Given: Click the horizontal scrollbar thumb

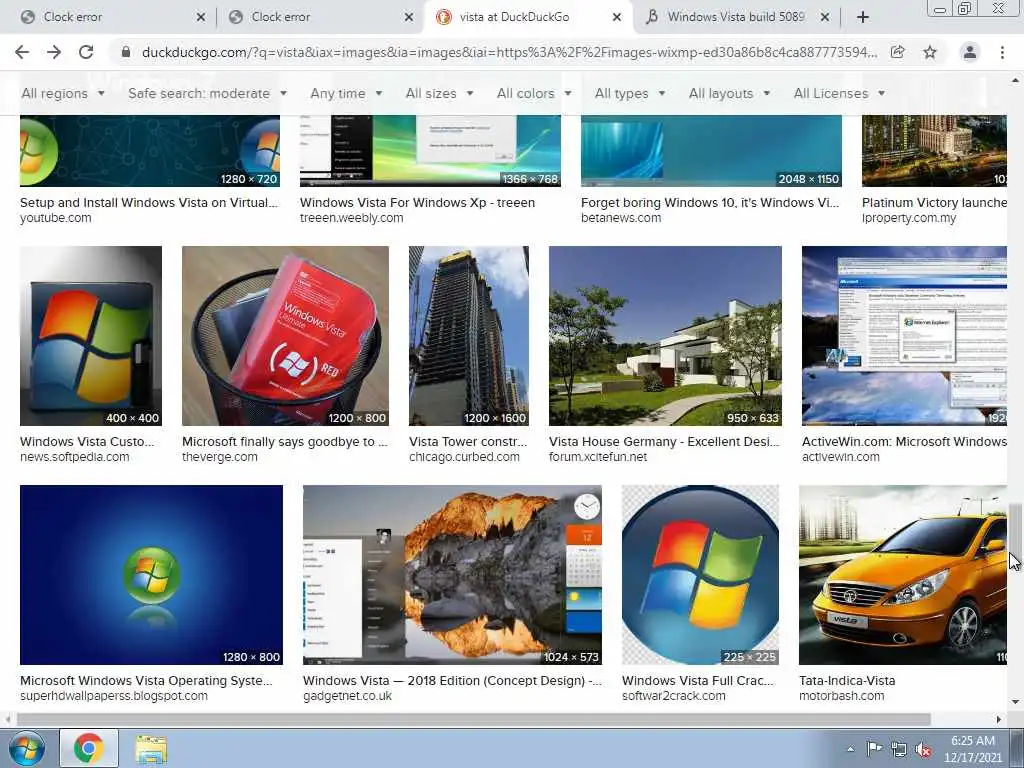Looking at the screenshot, I should point(473,719).
